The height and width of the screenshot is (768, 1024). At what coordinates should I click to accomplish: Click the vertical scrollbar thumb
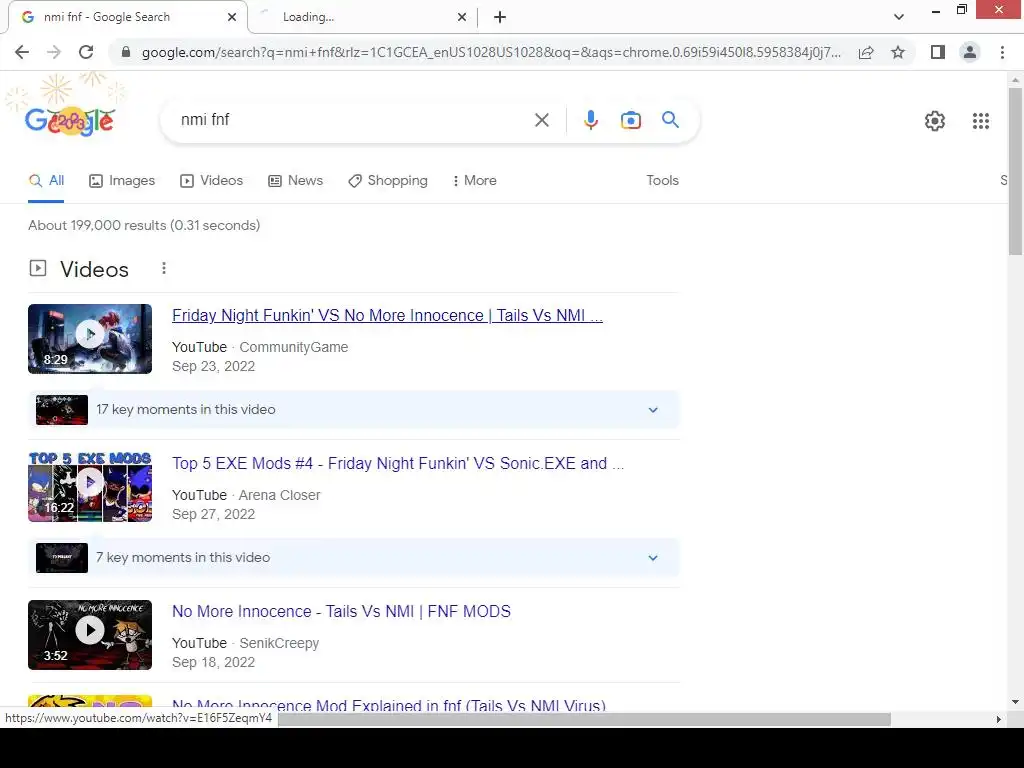[1015, 171]
